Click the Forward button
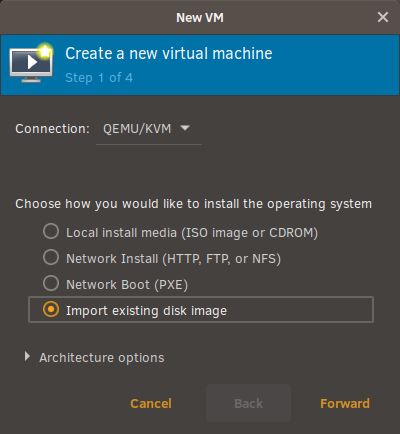This screenshot has width=400, height=434. pyautogui.click(x=345, y=403)
